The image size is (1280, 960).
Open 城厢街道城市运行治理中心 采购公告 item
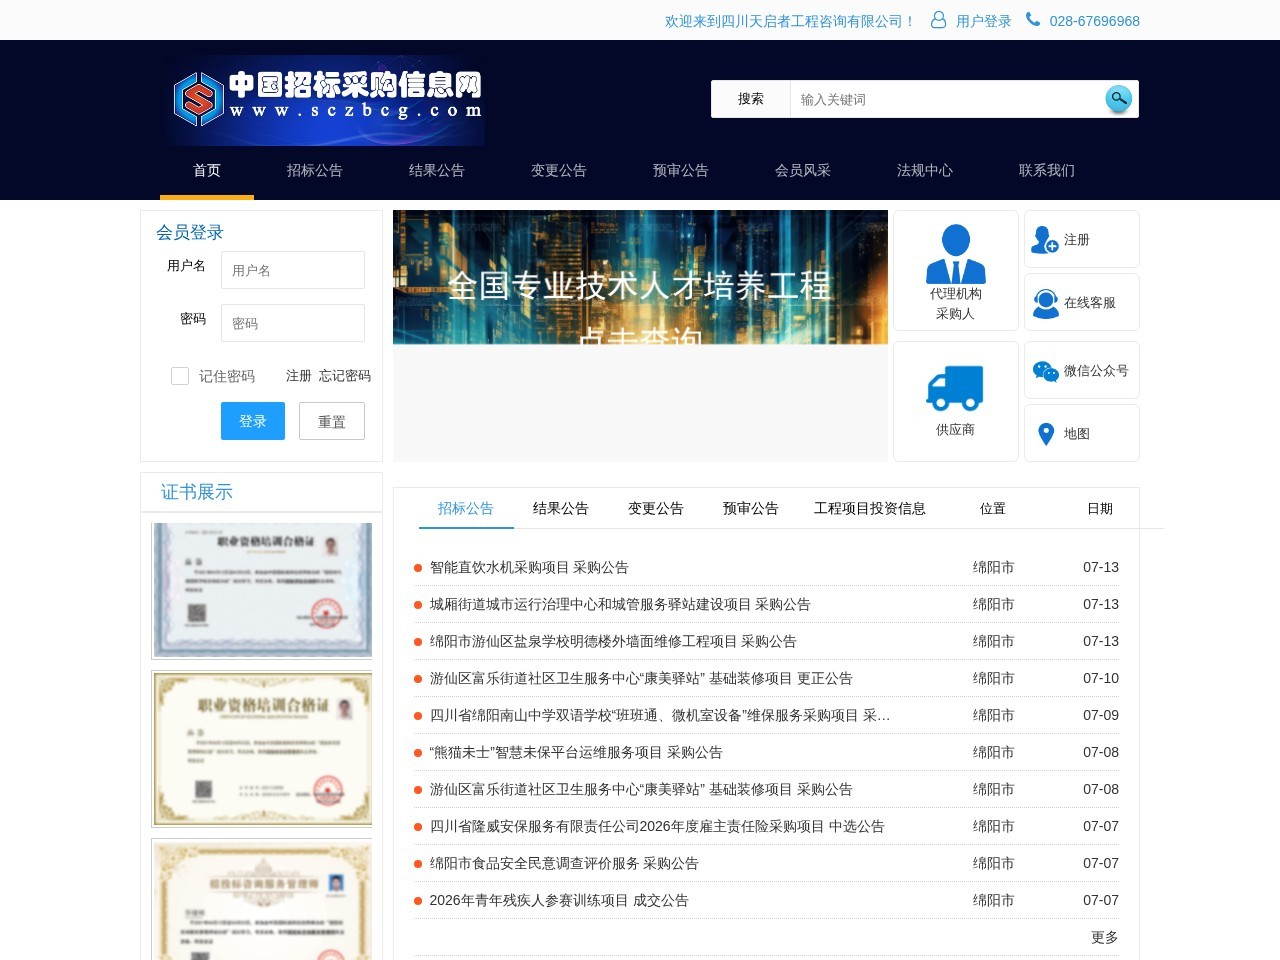[x=620, y=604]
